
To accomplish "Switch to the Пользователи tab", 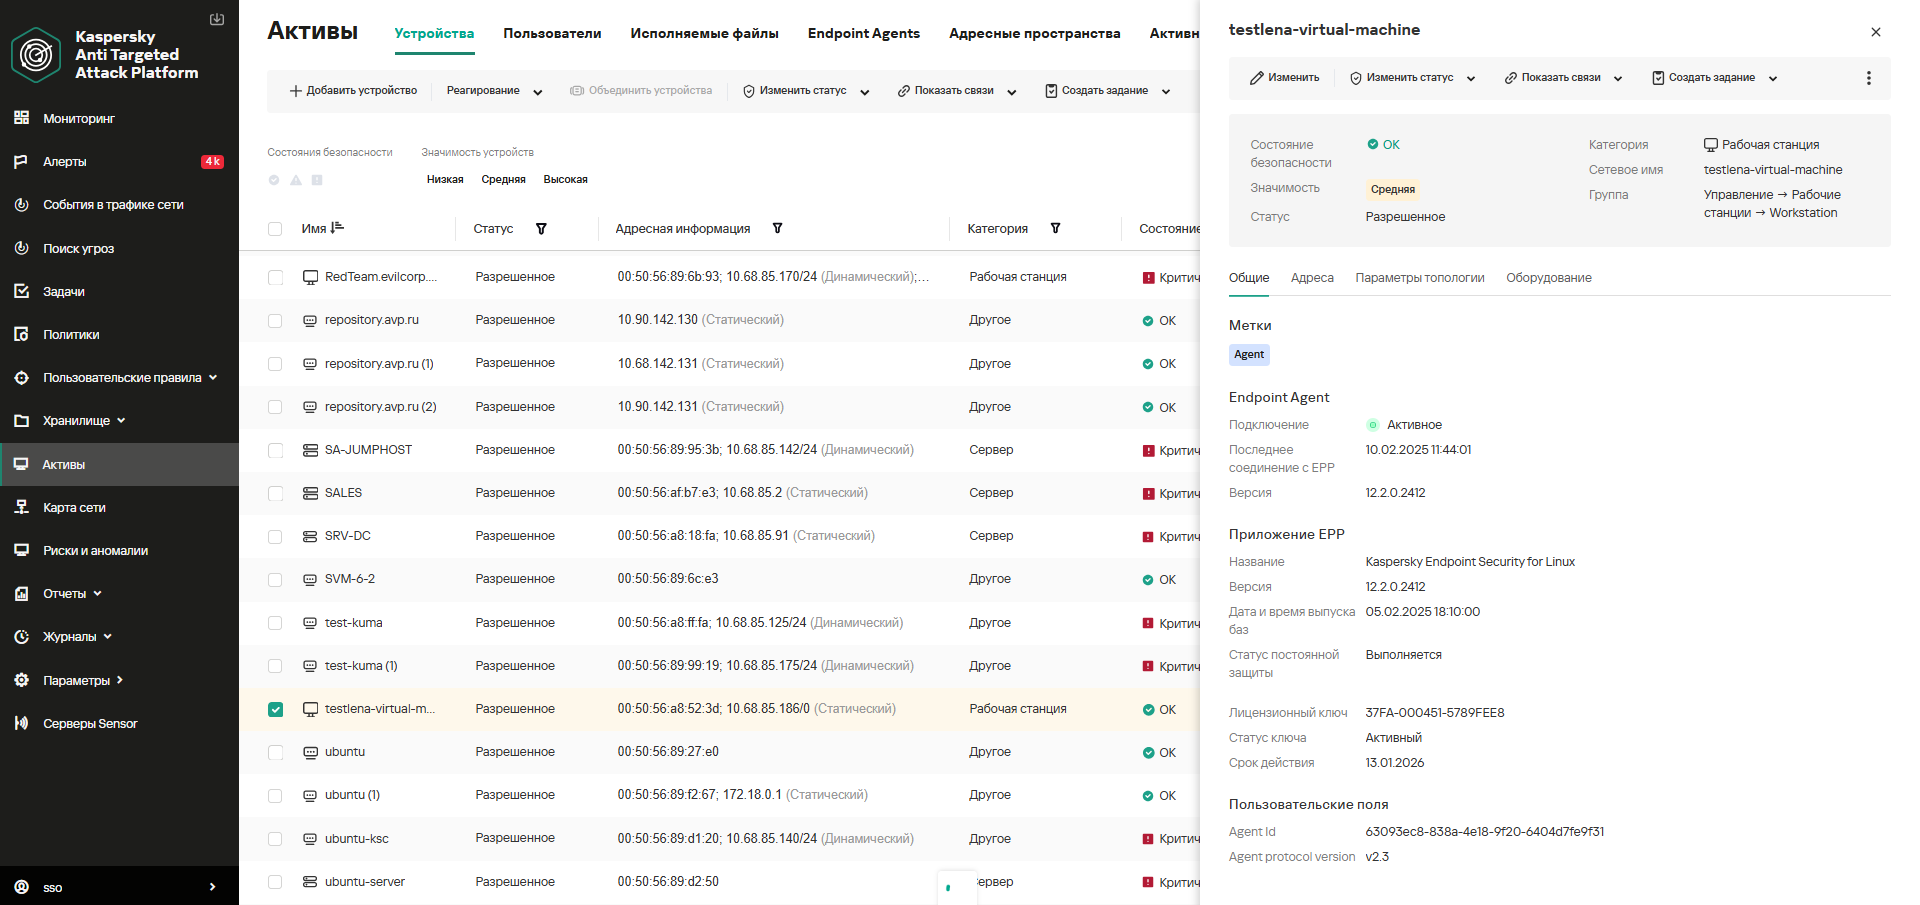I will [552, 34].
